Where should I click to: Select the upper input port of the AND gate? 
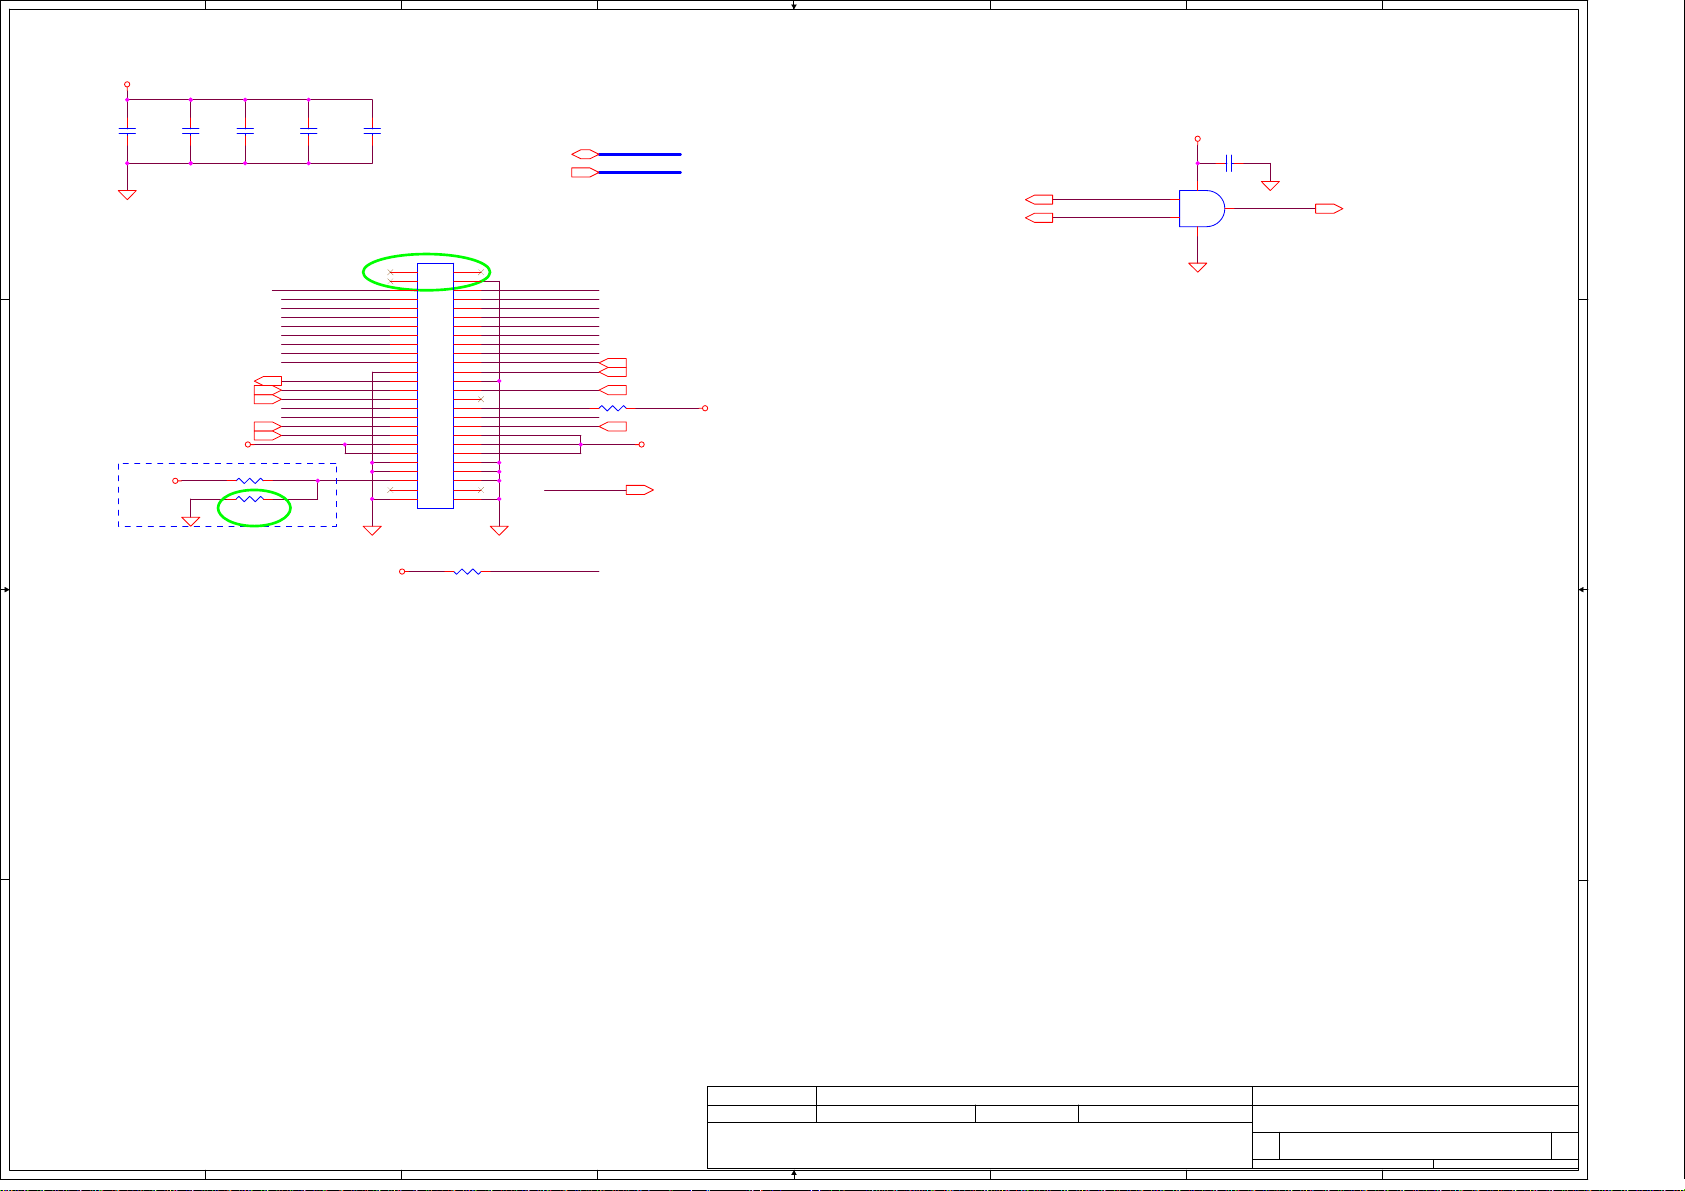1040,199
